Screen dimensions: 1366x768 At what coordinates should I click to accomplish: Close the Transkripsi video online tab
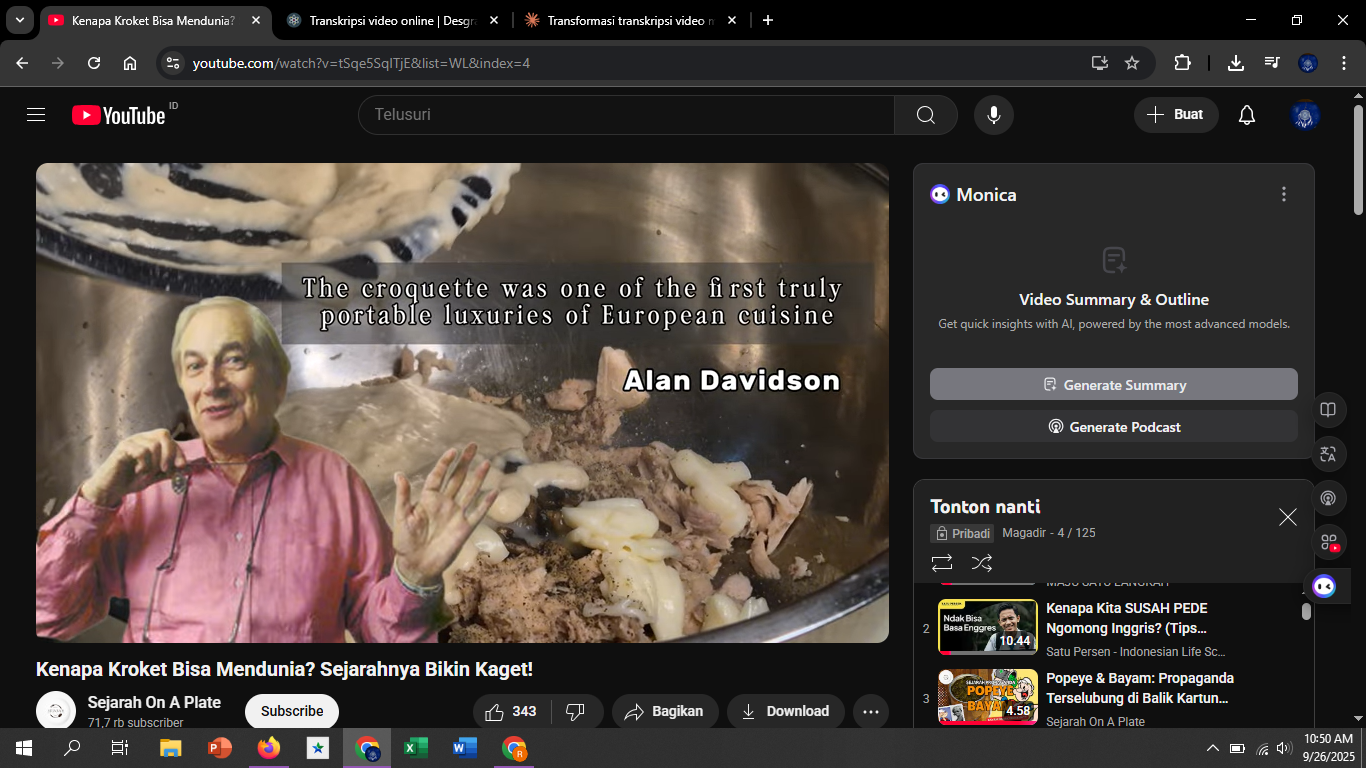pyautogui.click(x=494, y=20)
